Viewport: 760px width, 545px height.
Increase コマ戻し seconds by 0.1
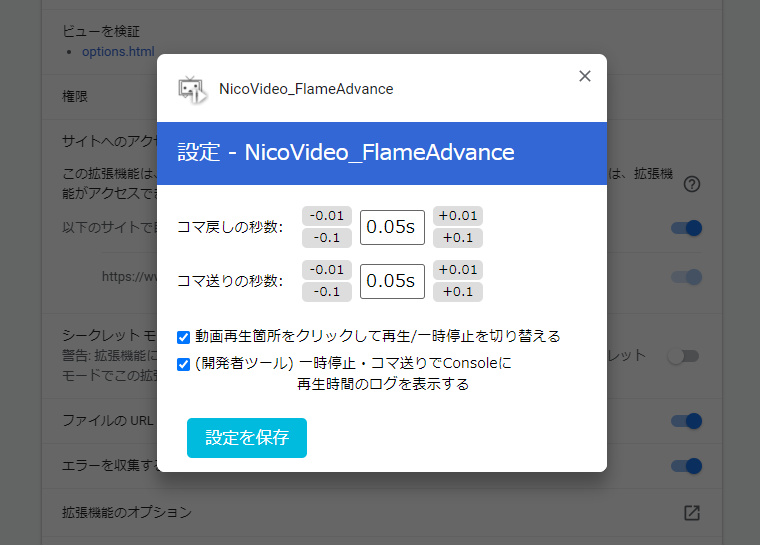458,238
